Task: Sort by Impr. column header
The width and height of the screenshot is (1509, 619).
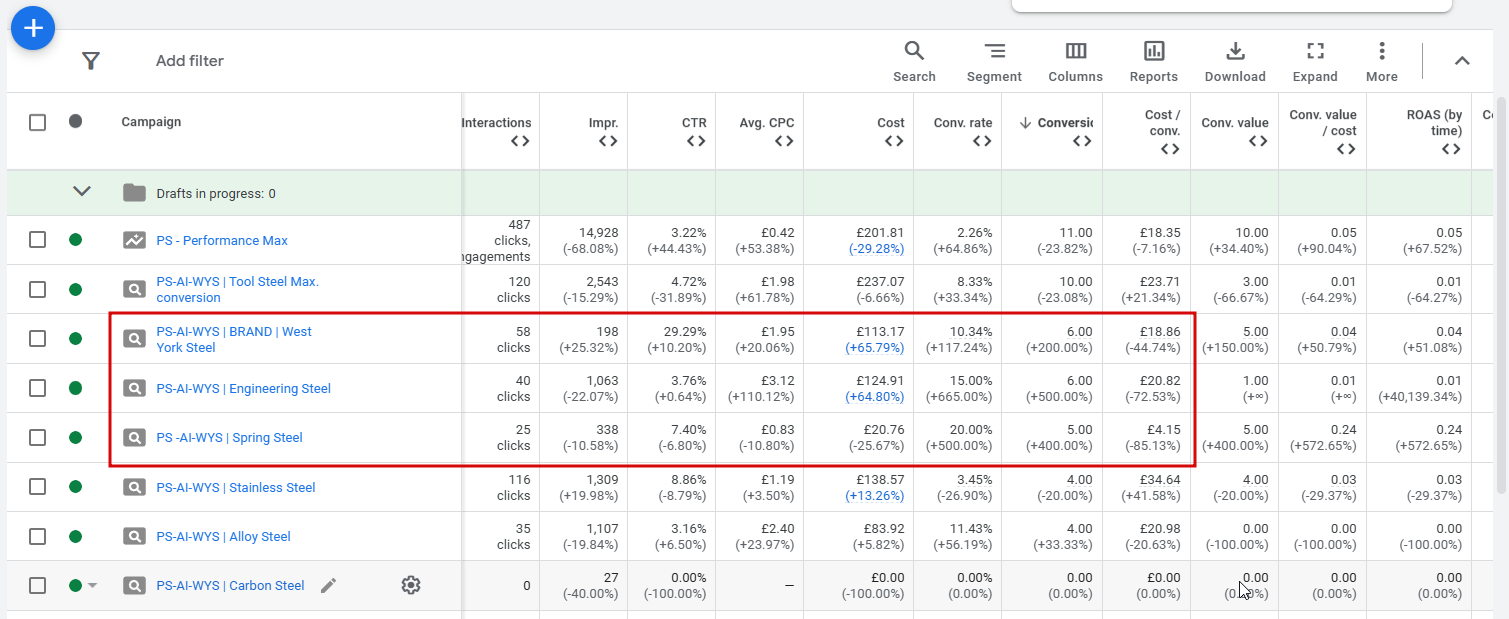Action: click(603, 123)
